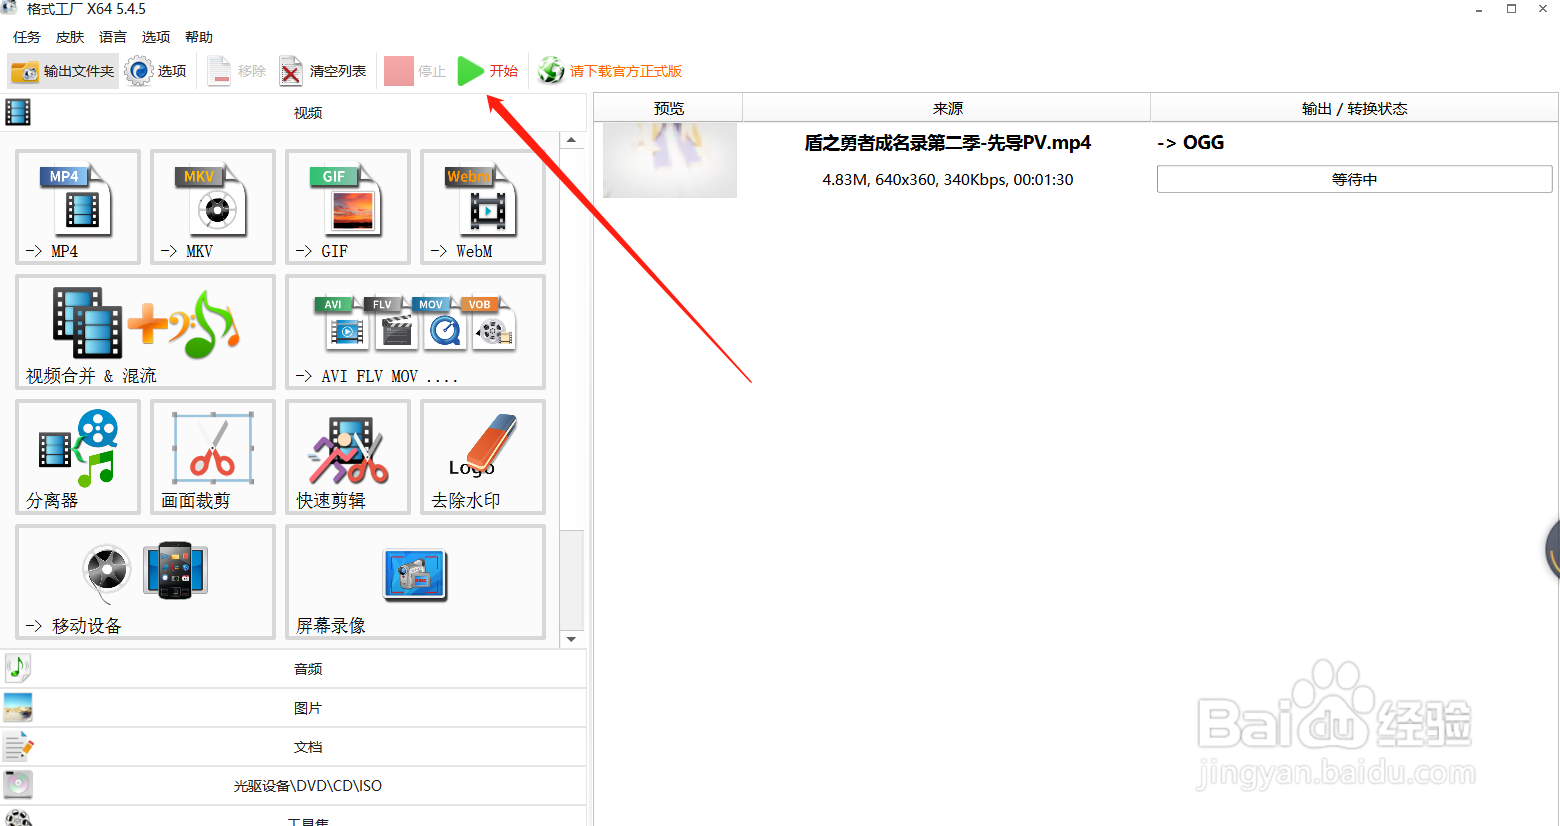The height and width of the screenshot is (826, 1560).
Task: Select task 盾之勇者成名录第二季-先导PV.mp4
Action: click(x=947, y=143)
